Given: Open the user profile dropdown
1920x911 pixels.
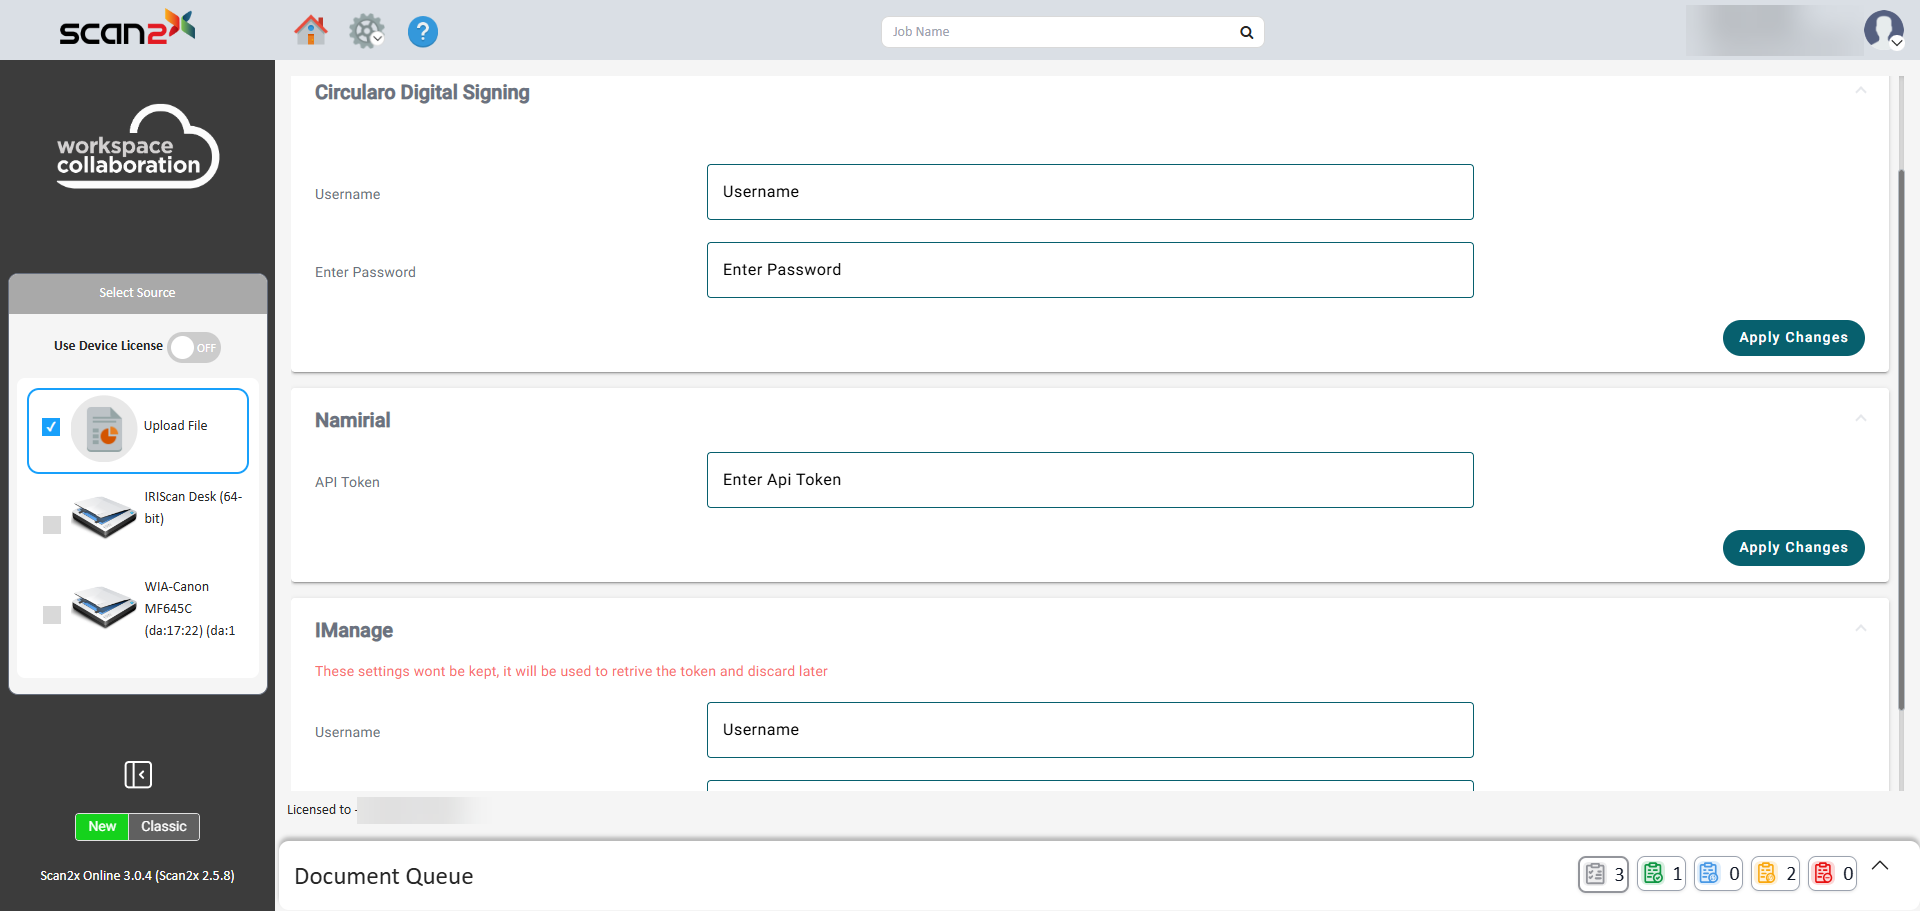Looking at the screenshot, I should coord(1884,30).
